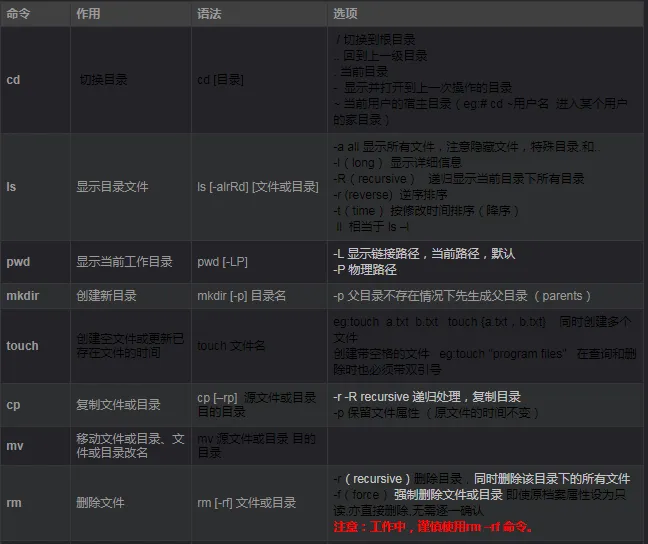The height and width of the screenshot is (544, 648).
Task: Click the mkdir [-p] 目录名 syntax cell
Action: (x=259, y=296)
